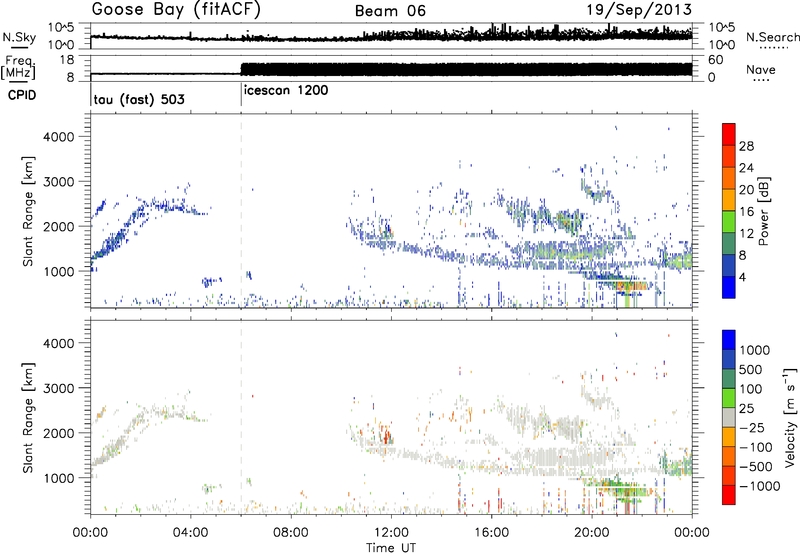Click the 1000 tick on velocity panel axis
Screen dimensions: 800x554
(58, 478)
